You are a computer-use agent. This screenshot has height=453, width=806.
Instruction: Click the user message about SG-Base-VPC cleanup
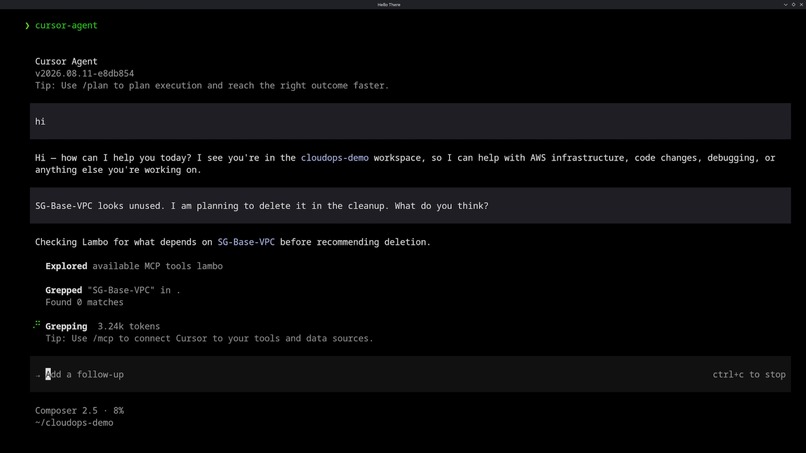410,206
